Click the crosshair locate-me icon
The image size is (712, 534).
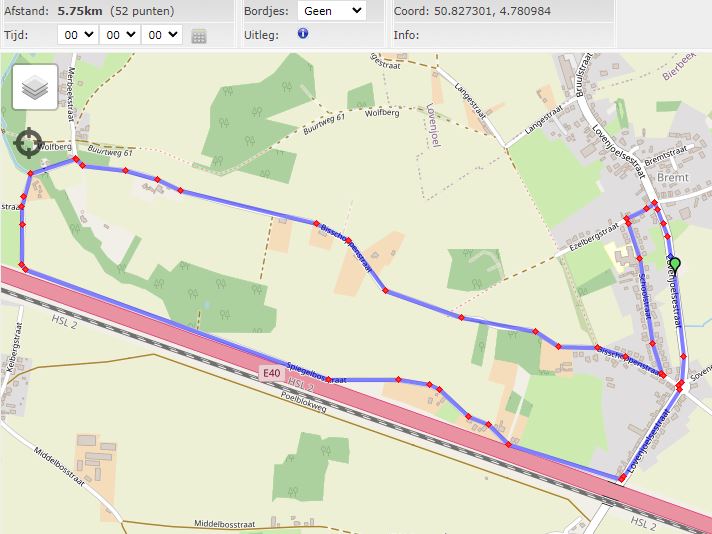pyautogui.click(x=29, y=143)
